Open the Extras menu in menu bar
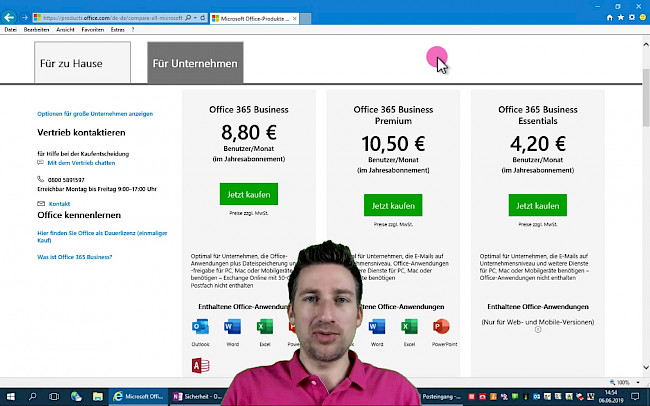The height and width of the screenshot is (406, 650). [118, 30]
